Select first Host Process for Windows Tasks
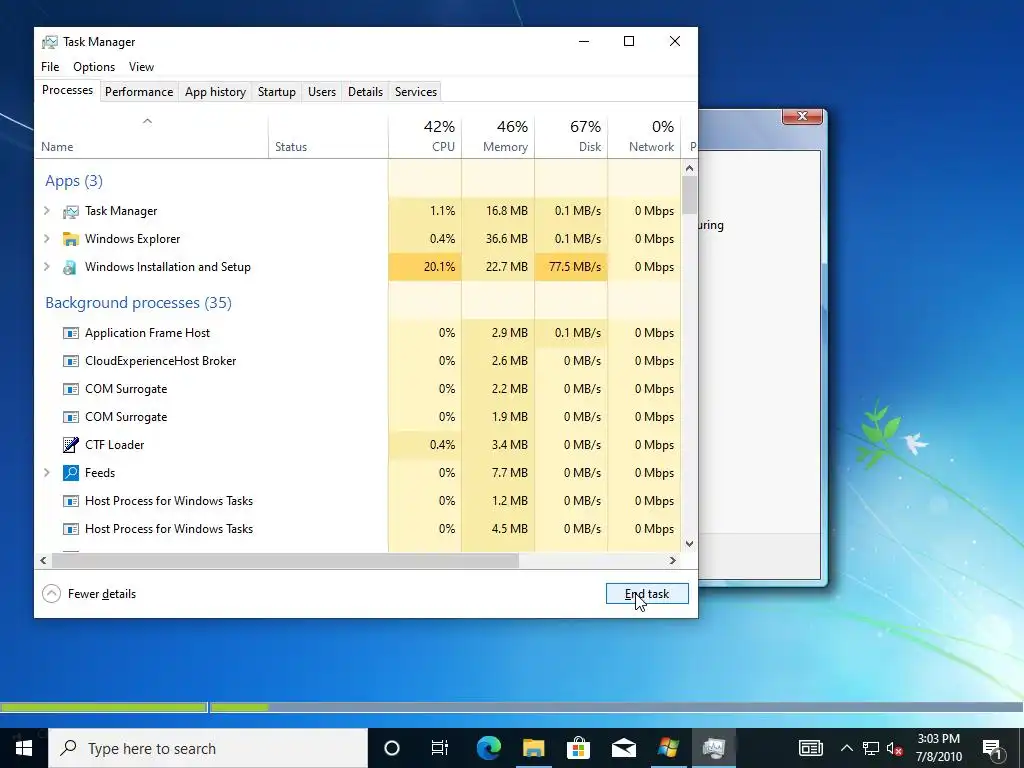 358,501
